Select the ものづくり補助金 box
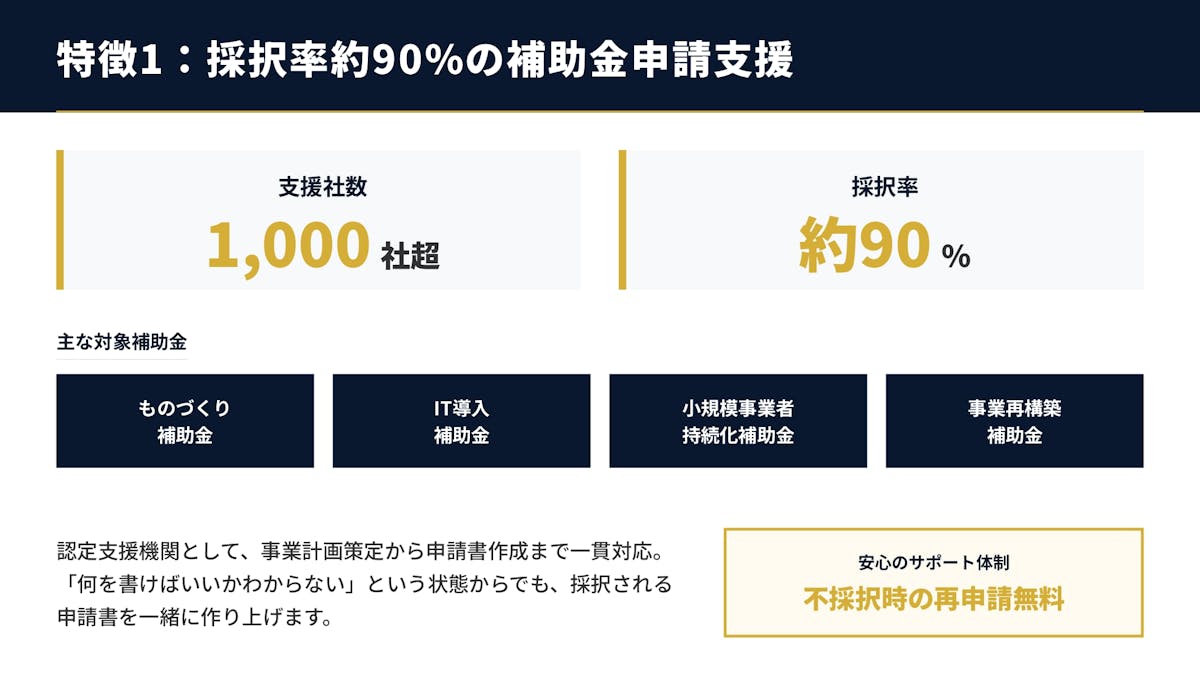1200x675 pixels. pos(185,421)
